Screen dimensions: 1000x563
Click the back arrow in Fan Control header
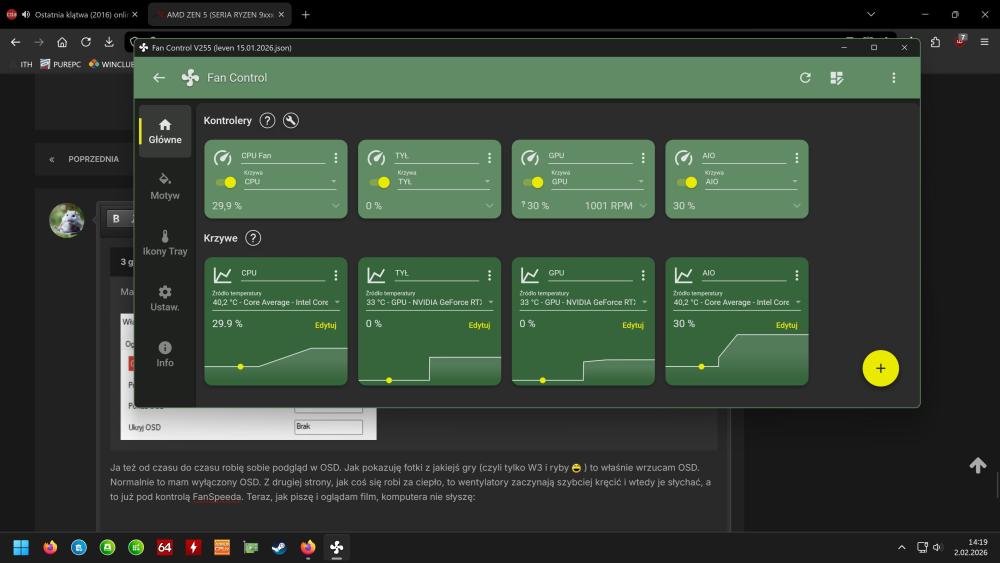159,78
